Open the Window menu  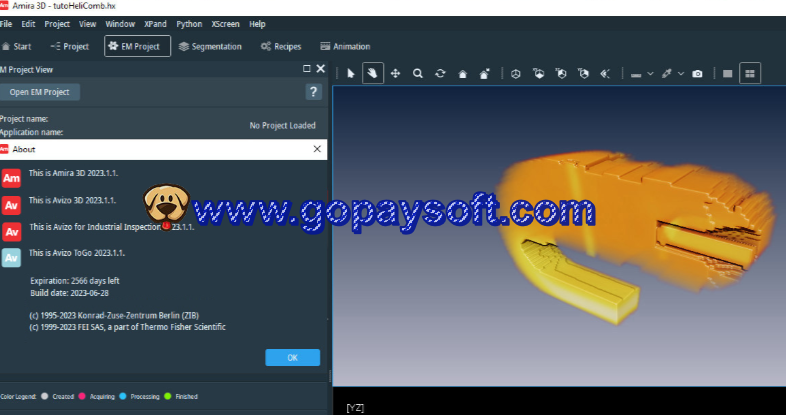pos(120,24)
